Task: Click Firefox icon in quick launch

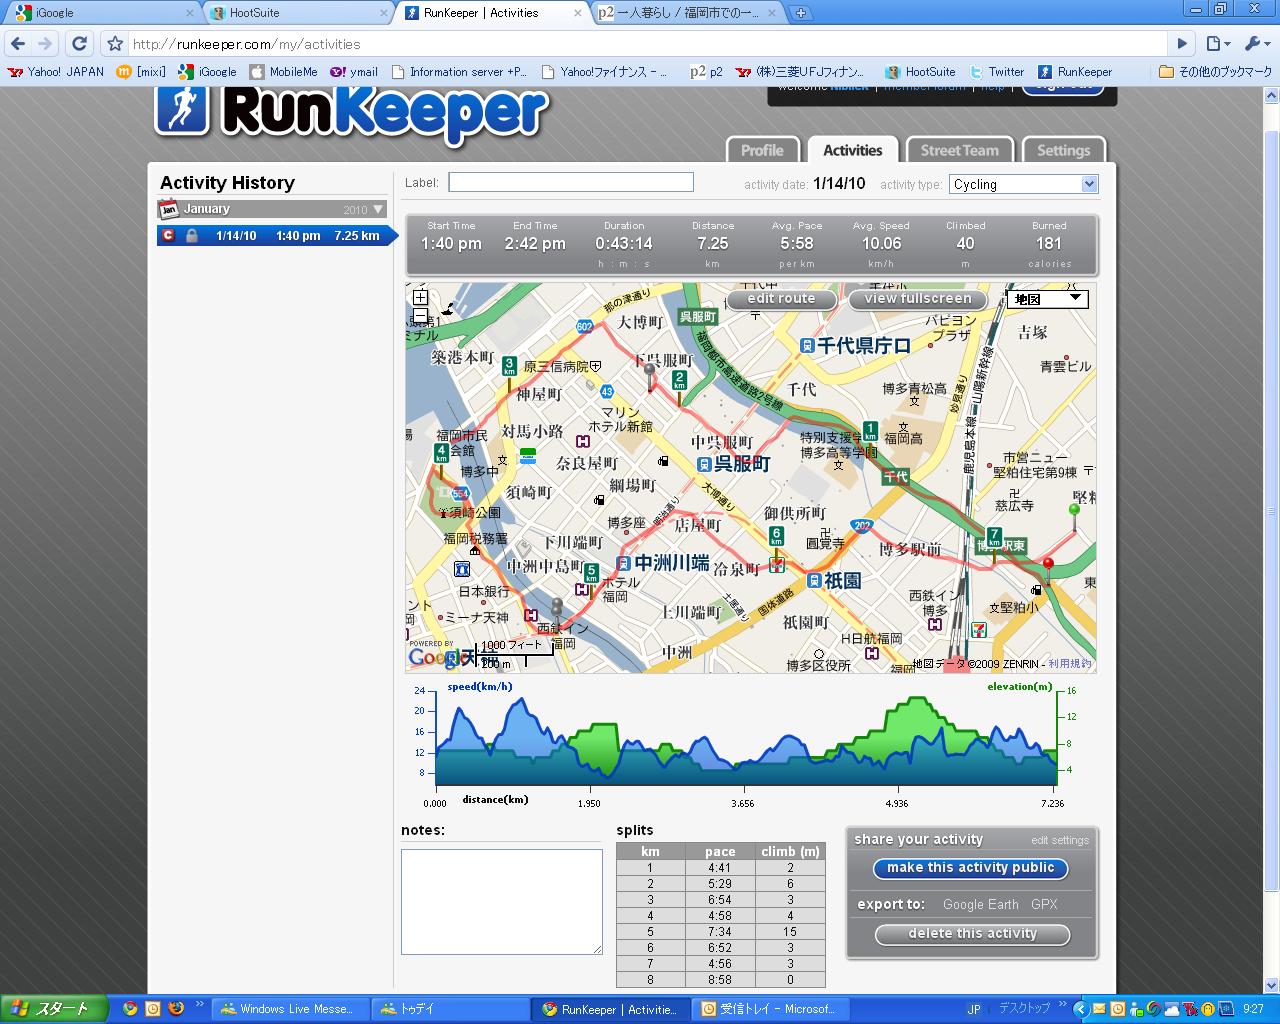Action: [176, 1008]
